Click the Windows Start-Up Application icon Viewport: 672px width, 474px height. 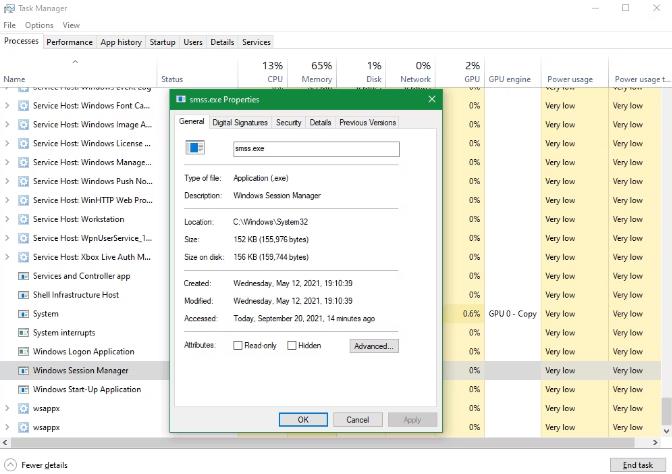coord(23,389)
